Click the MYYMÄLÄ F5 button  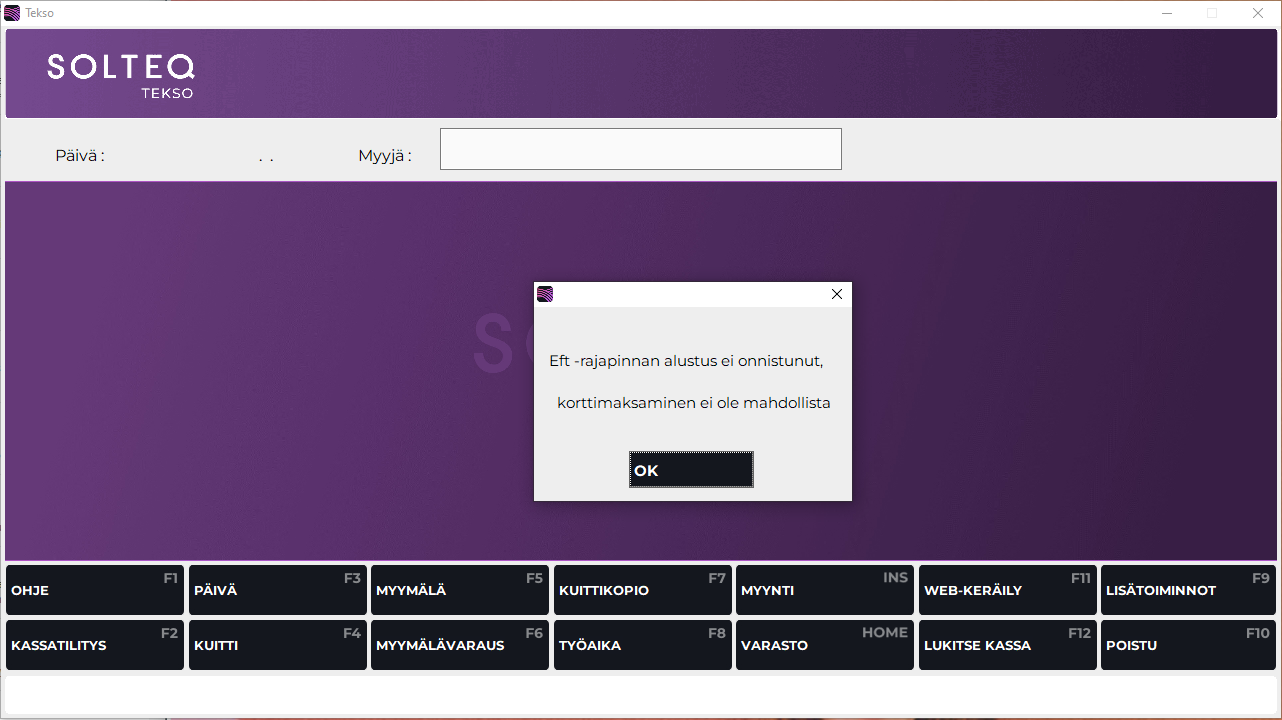click(x=460, y=590)
